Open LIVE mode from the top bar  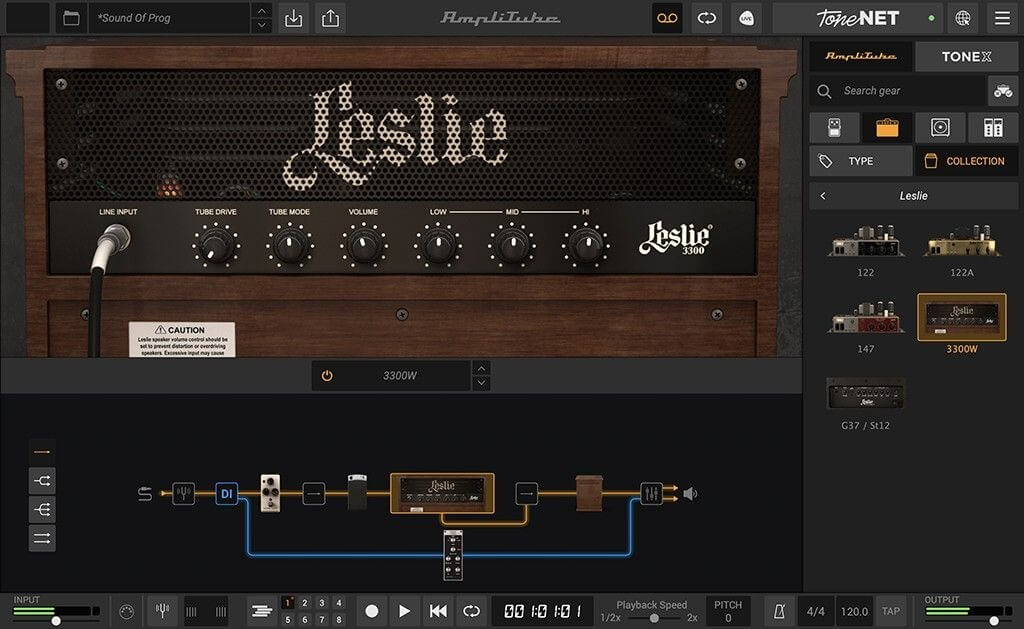point(746,18)
